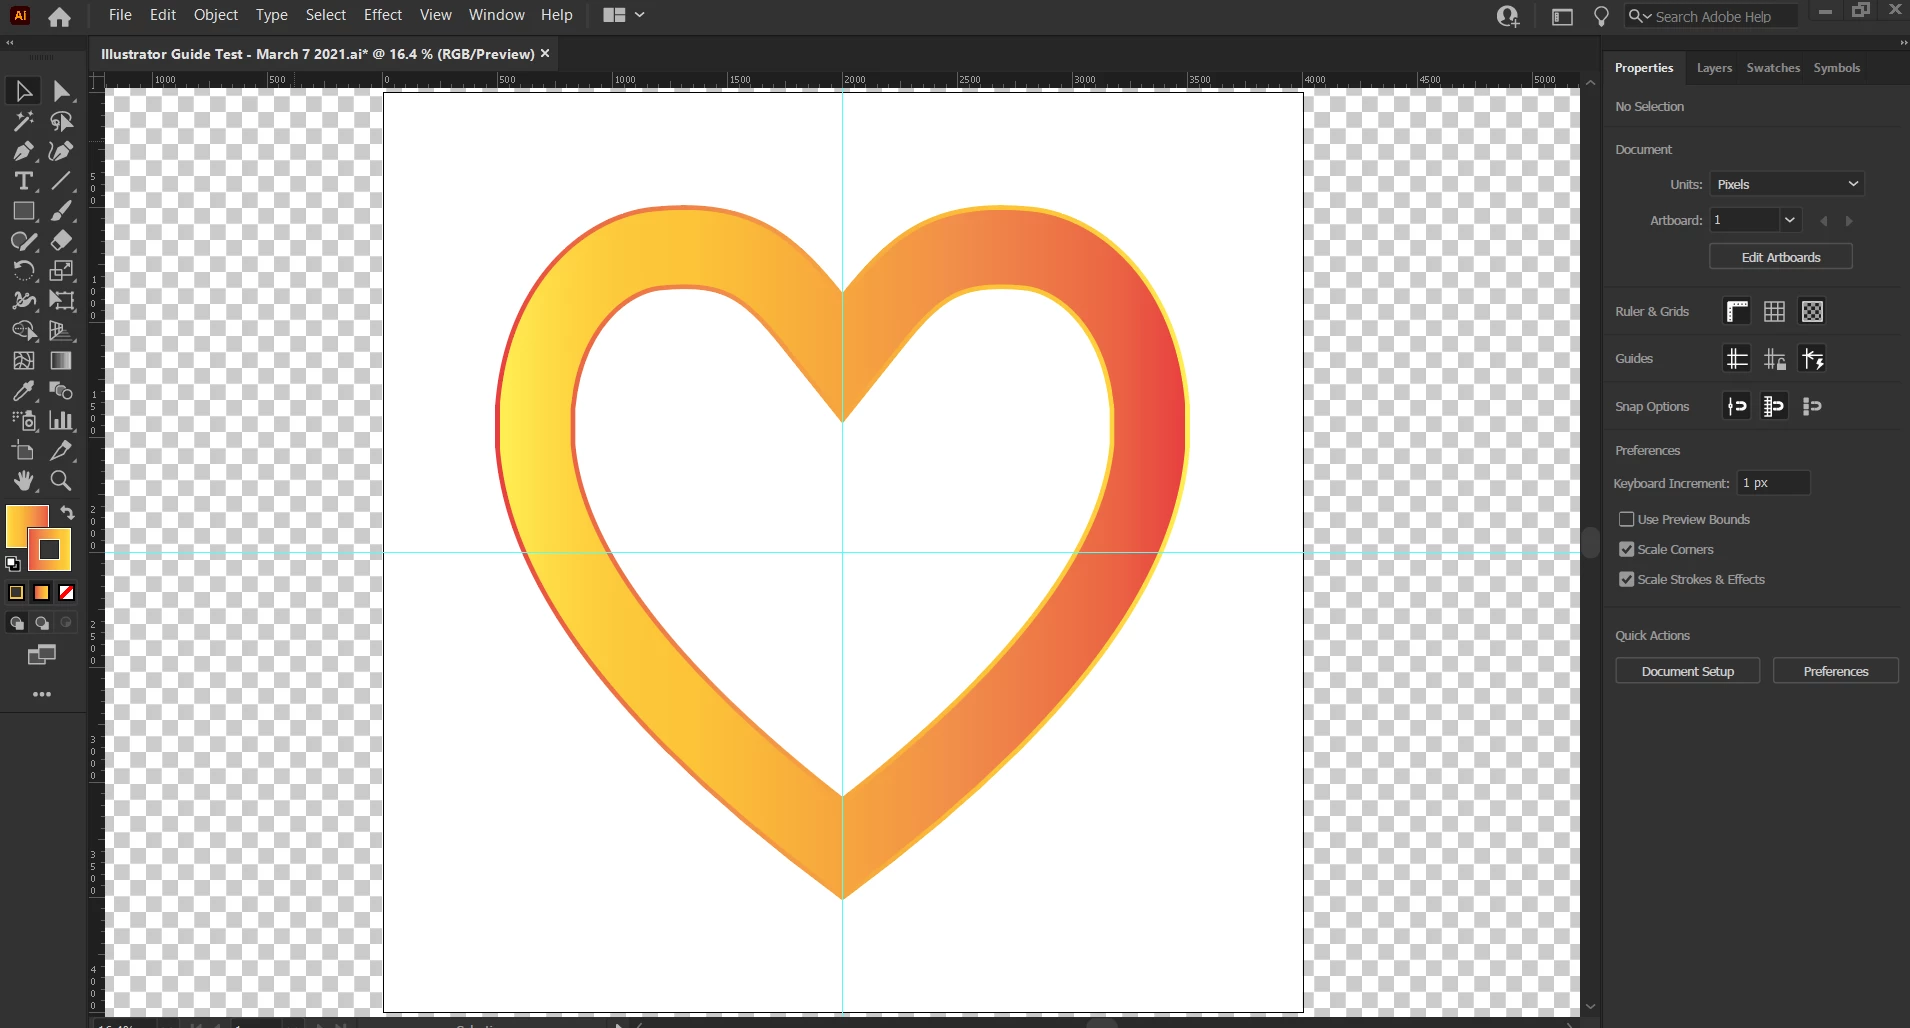Screen dimensions: 1910x1028
Task: Click the Illustrator Home icon
Action: pyautogui.click(x=59, y=16)
